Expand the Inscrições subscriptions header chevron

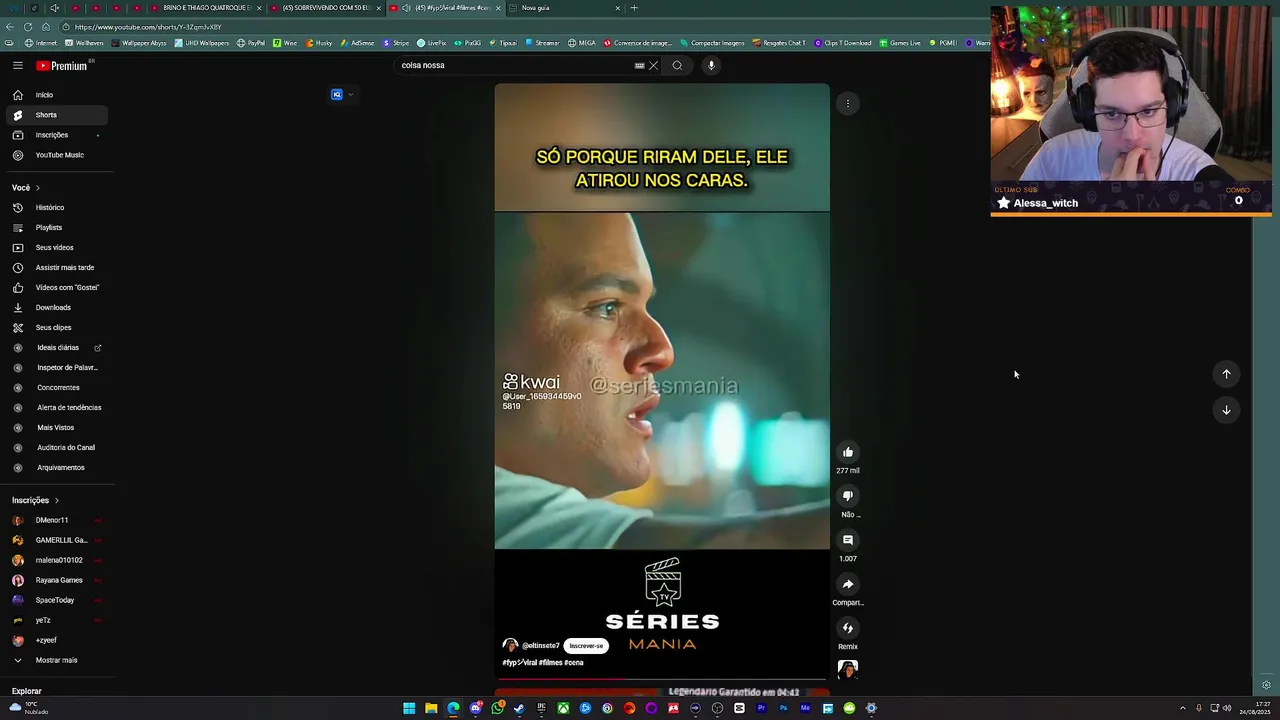[56, 500]
